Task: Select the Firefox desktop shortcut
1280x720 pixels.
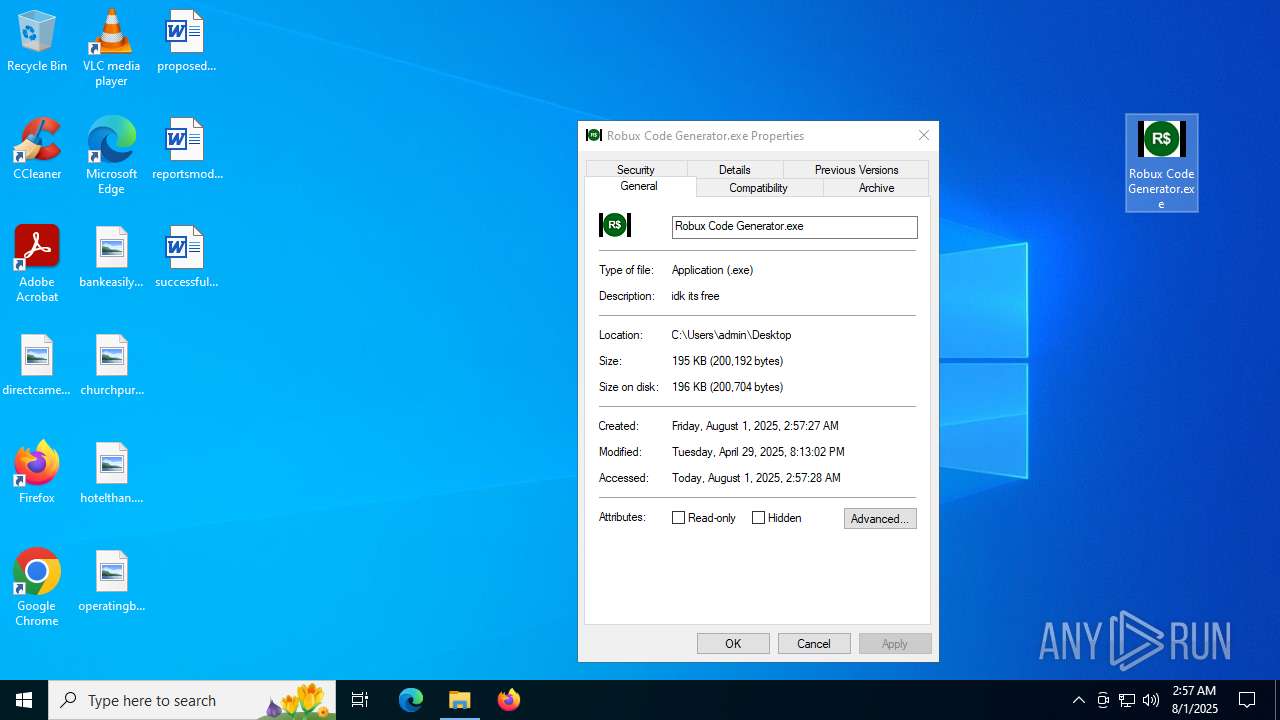Action: (x=37, y=474)
